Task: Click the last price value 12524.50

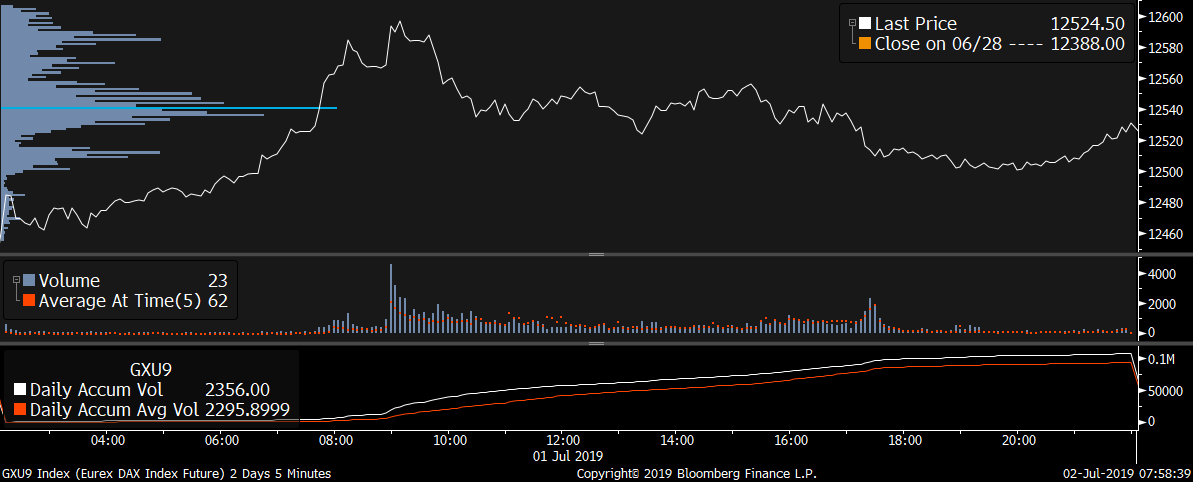Action: [1087, 24]
